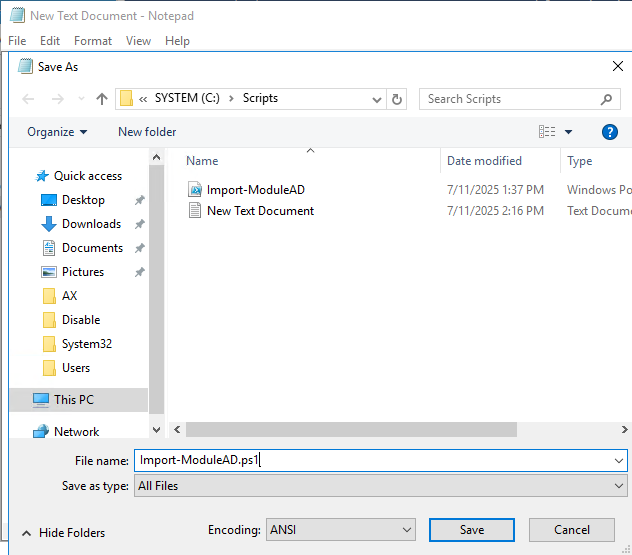Screen dimensions: 632x555
Task: Click the 7/11/2025 2:16 PM date cell
Action: pyautogui.click(x=495, y=210)
